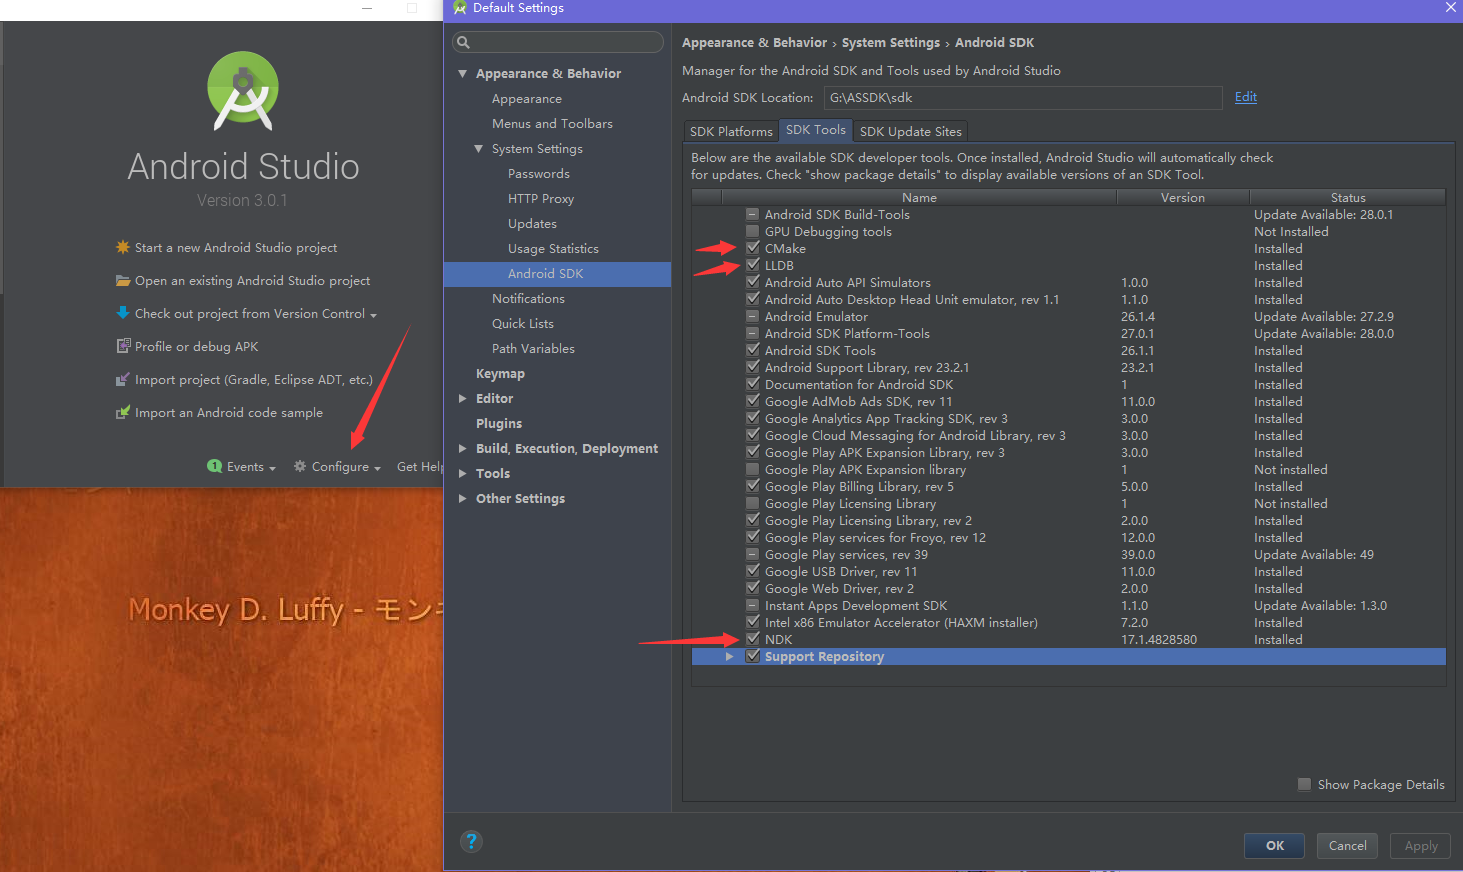Uncheck Intel x86 Emulator Accelerator checkbox
Screen dimensions: 1463x872
[x=752, y=622]
